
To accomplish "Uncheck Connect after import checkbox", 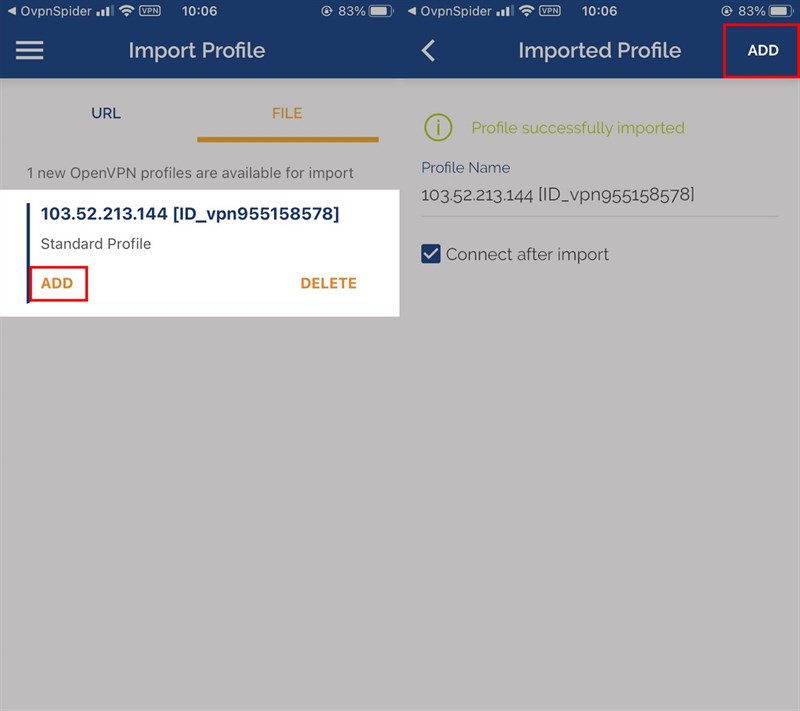I will 431,253.
